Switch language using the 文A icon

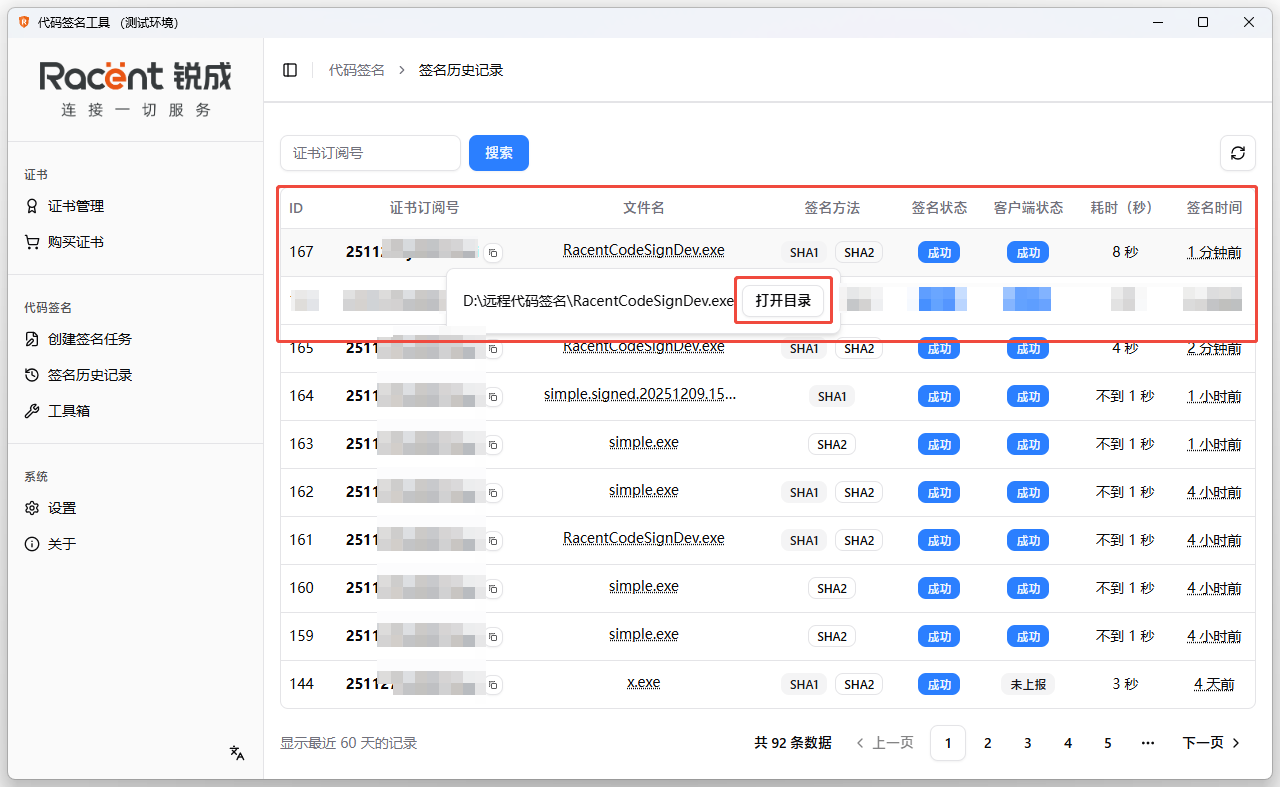click(236, 753)
